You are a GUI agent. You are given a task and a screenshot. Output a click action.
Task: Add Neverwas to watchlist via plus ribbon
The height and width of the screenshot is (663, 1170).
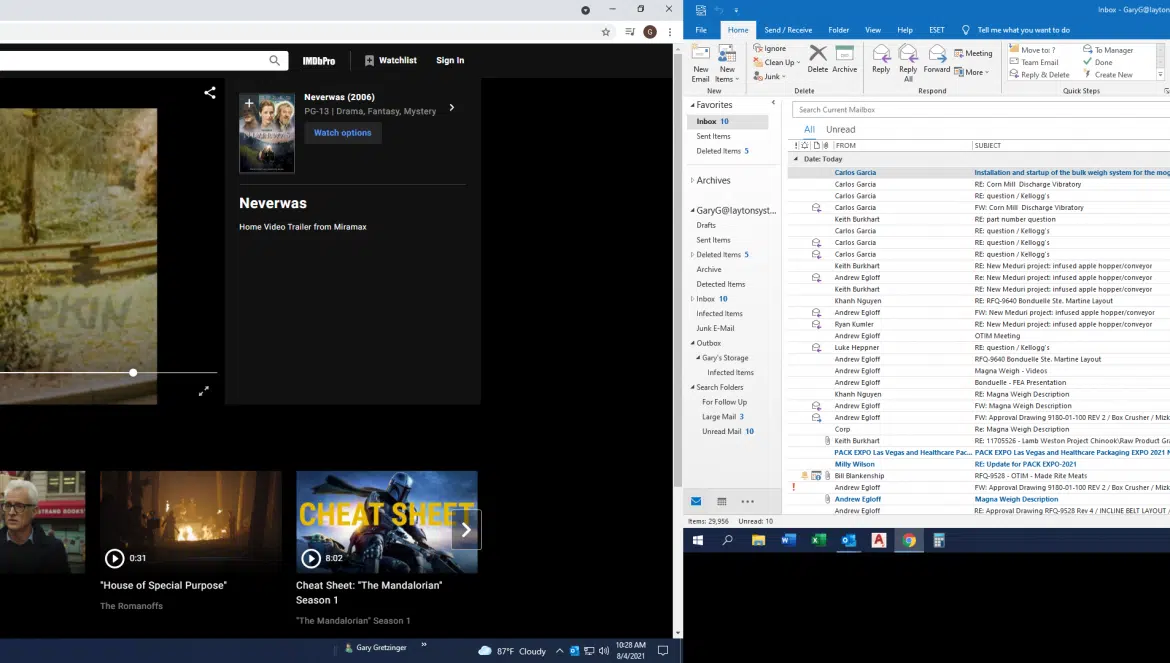[x=249, y=103]
